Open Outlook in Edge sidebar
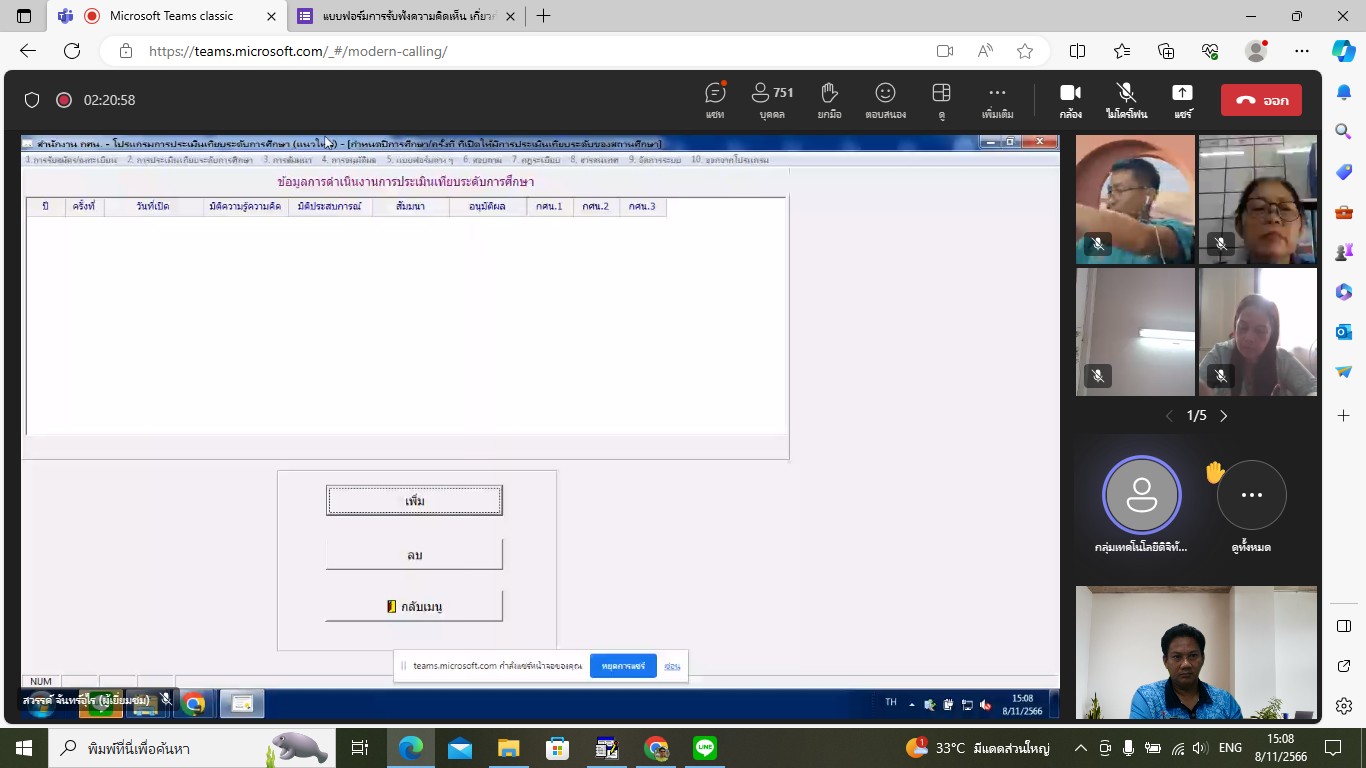The height and width of the screenshot is (768, 1366). pos(1344,331)
